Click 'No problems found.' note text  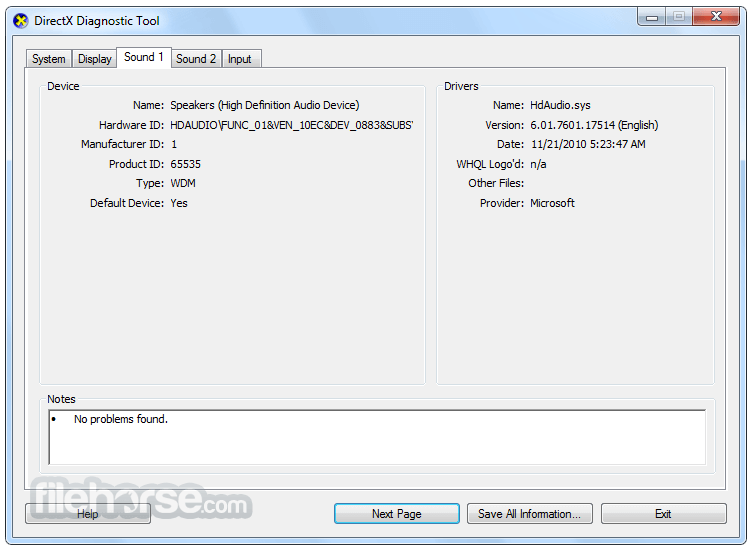(x=121, y=419)
